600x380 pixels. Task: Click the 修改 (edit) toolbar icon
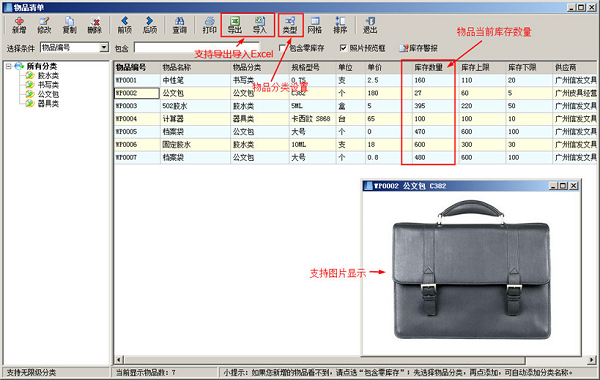pos(44,25)
